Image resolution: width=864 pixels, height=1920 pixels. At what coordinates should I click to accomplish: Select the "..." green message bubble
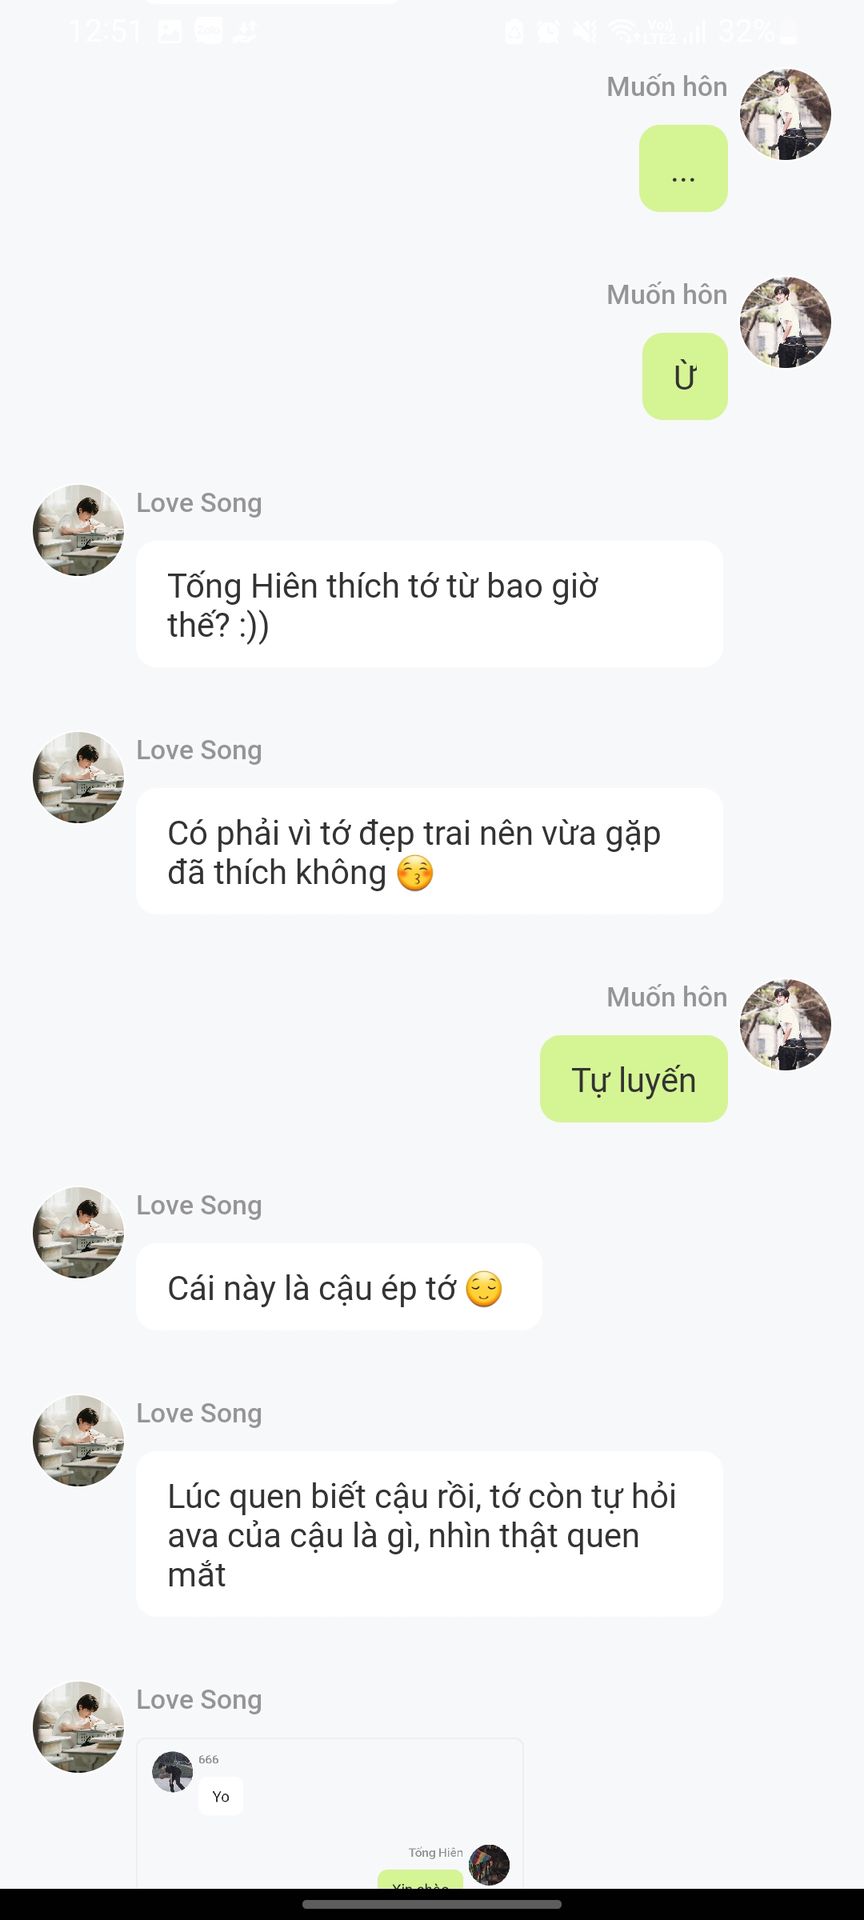(683, 168)
